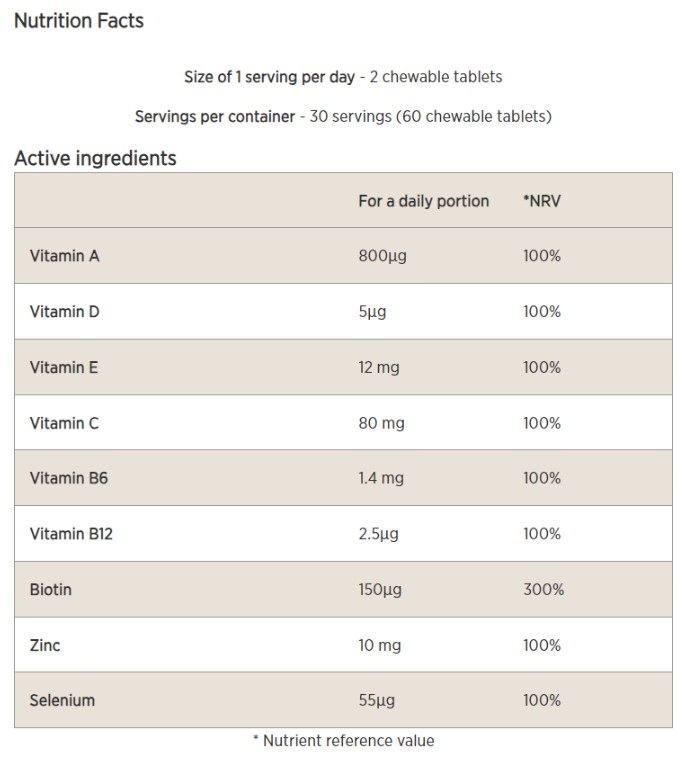The width and height of the screenshot is (698, 764).
Task: Click the 800µg Vitamin A amount
Action: click(x=382, y=256)
